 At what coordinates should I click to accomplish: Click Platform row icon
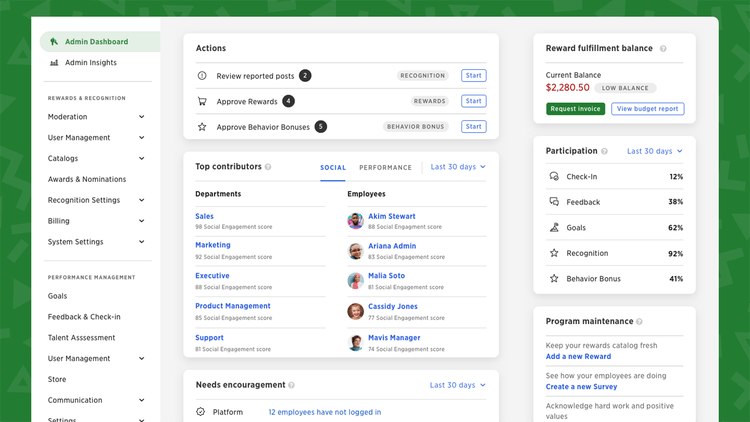click(x=200, y=411)
